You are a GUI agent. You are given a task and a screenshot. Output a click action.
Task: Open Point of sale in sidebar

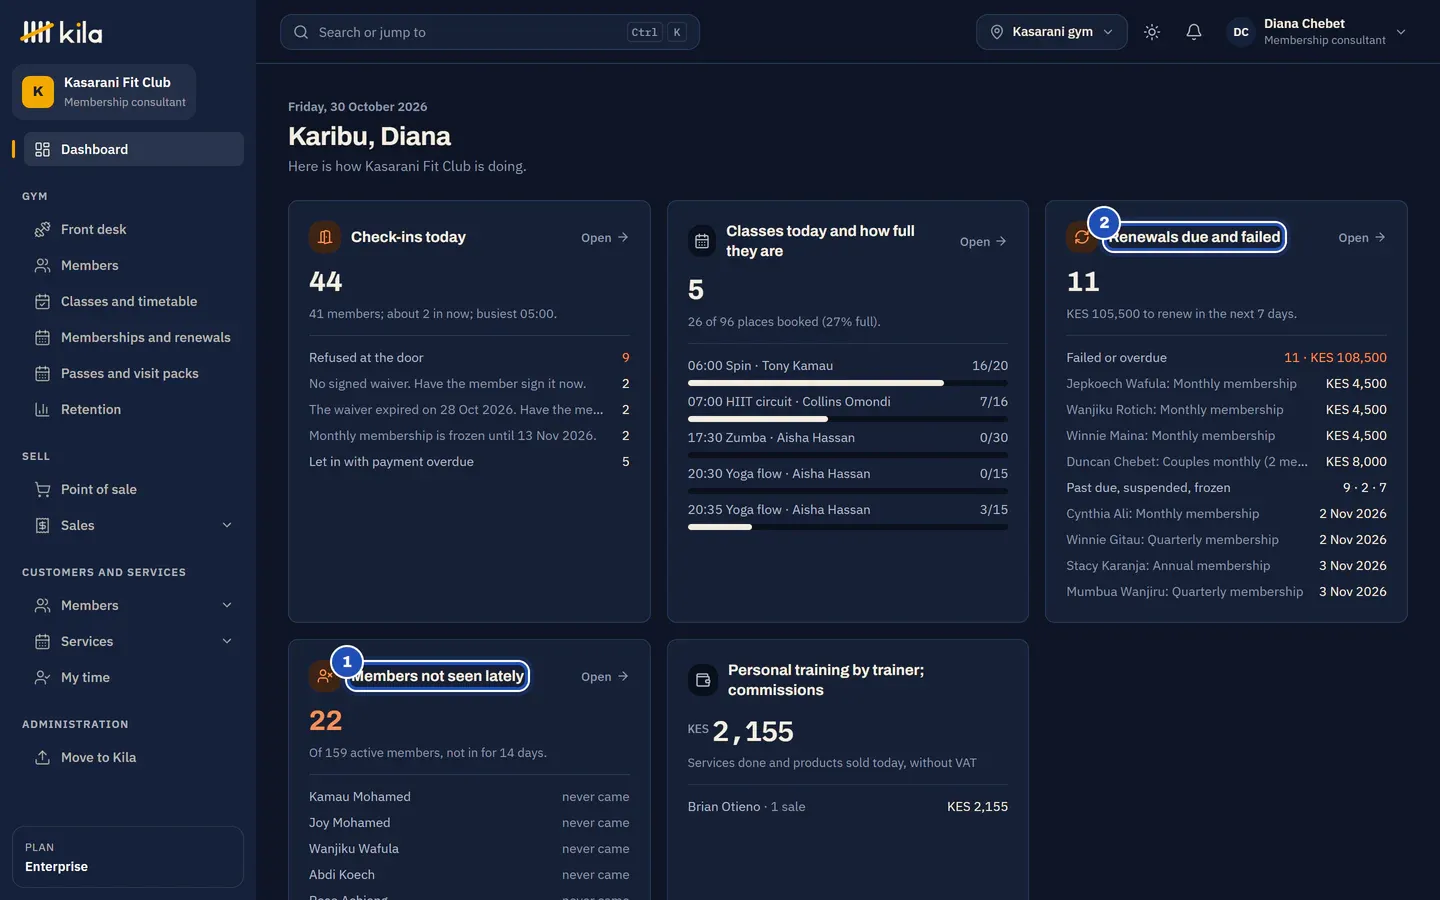pos(134,490)
